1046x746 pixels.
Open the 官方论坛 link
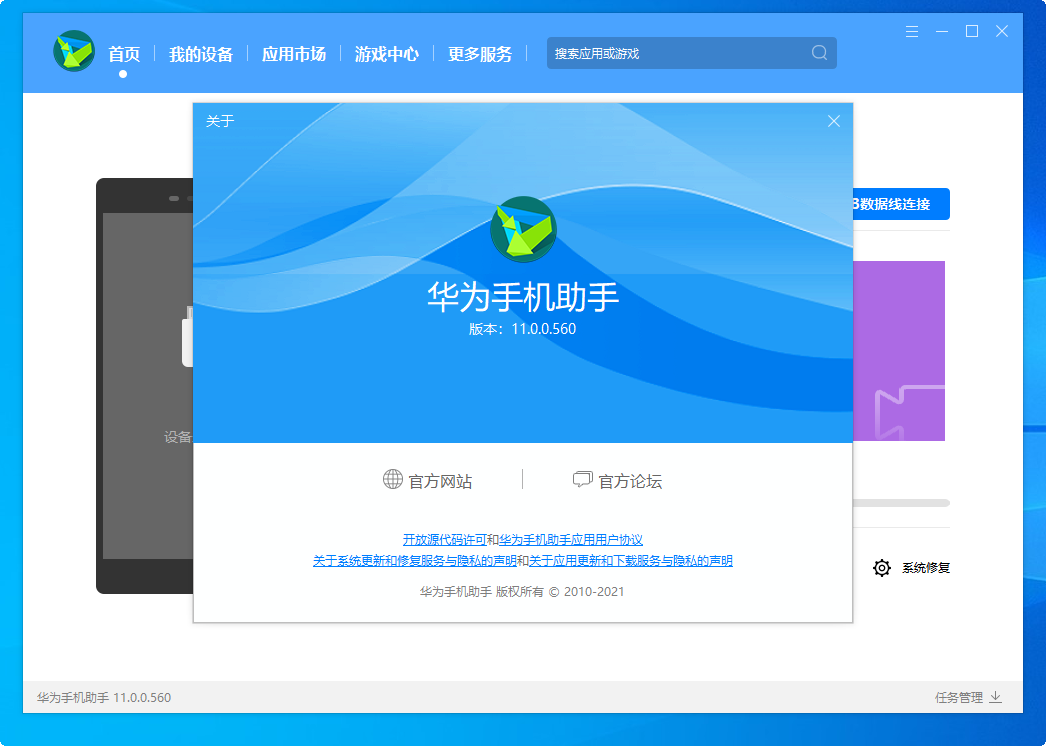[x=630, y=481]
